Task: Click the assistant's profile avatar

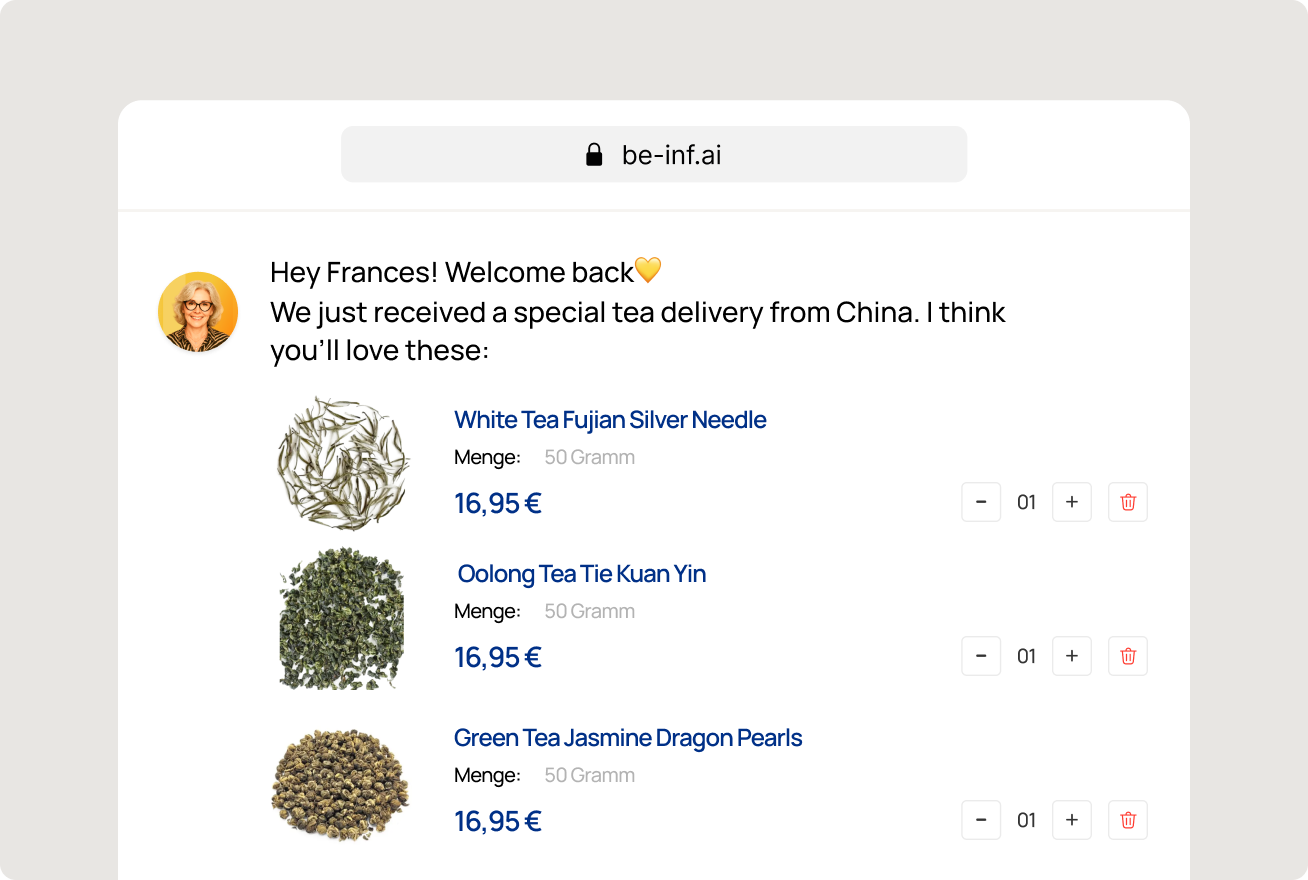Action: click(x=198, y=312)
